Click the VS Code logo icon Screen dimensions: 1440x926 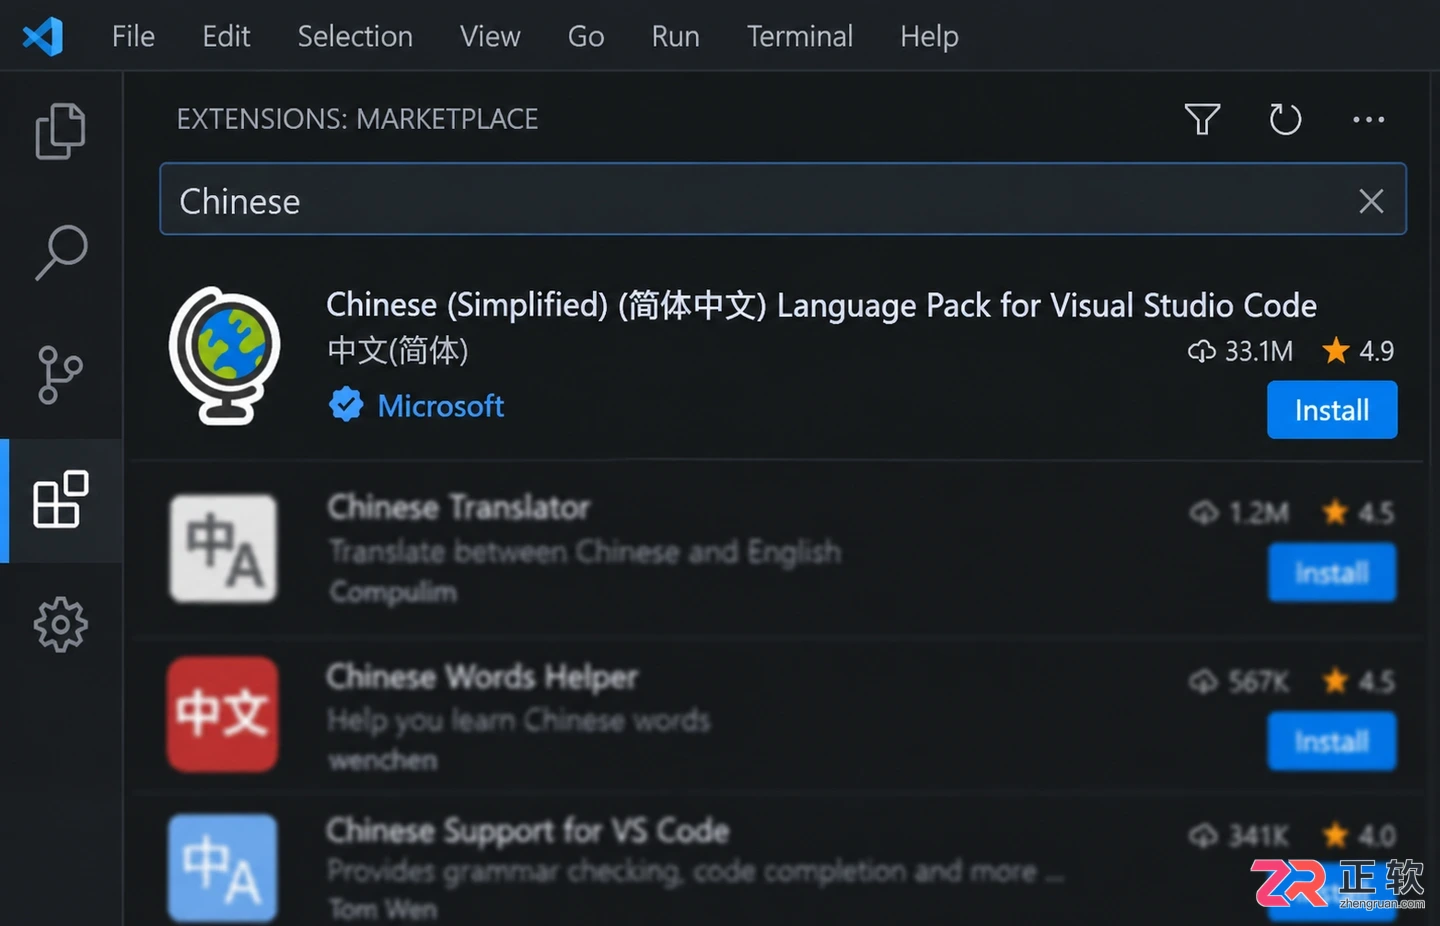point(43,37)
